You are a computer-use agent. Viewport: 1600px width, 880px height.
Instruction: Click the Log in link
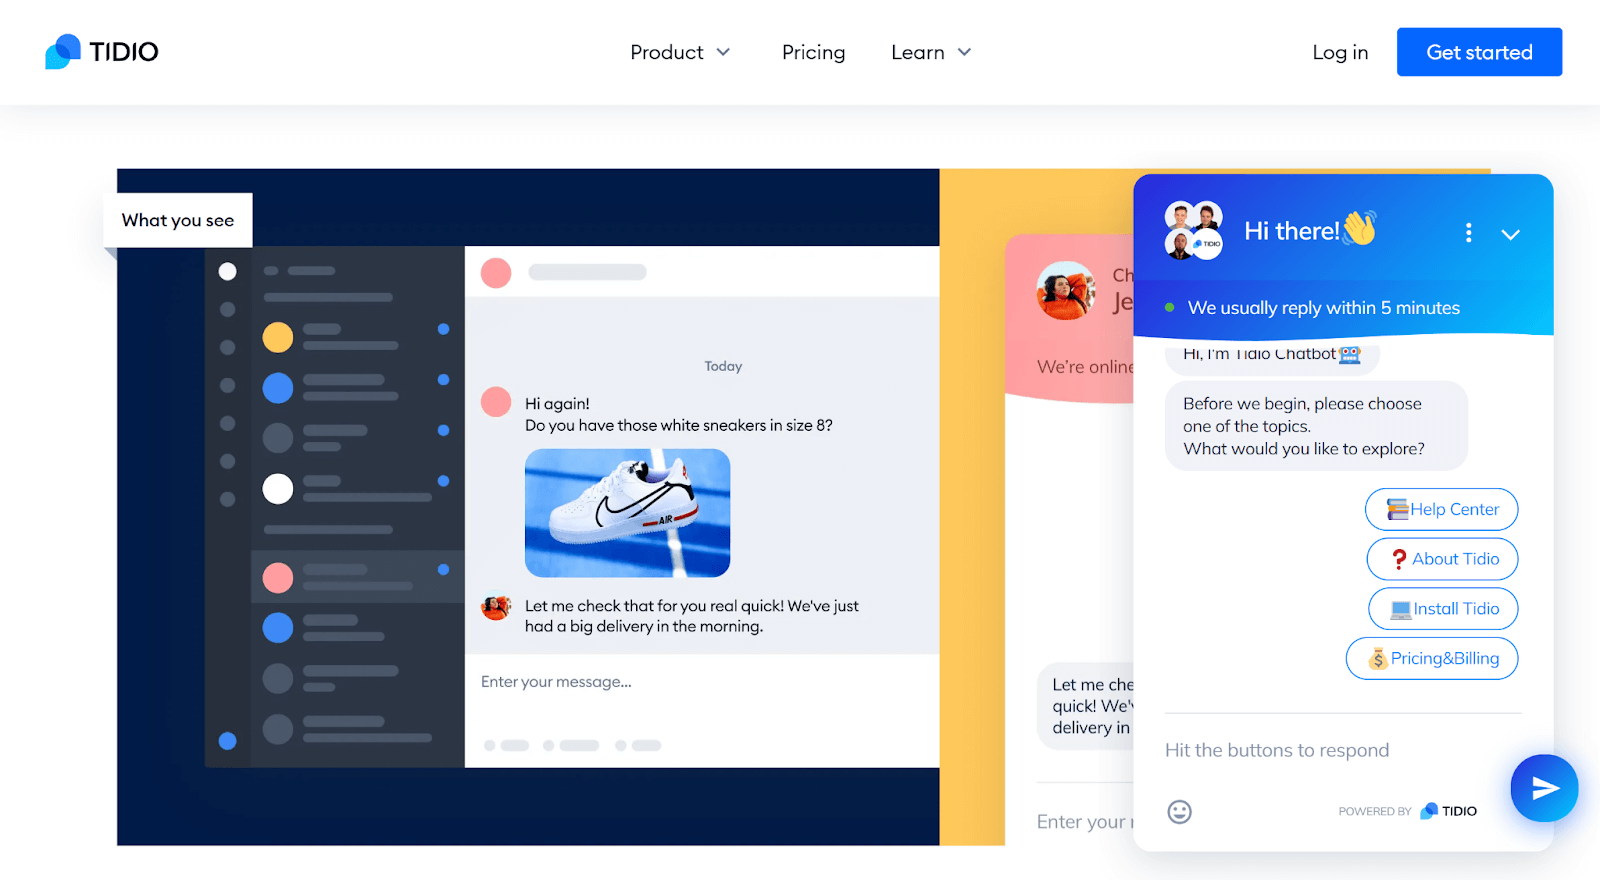tap(1340, 52)
